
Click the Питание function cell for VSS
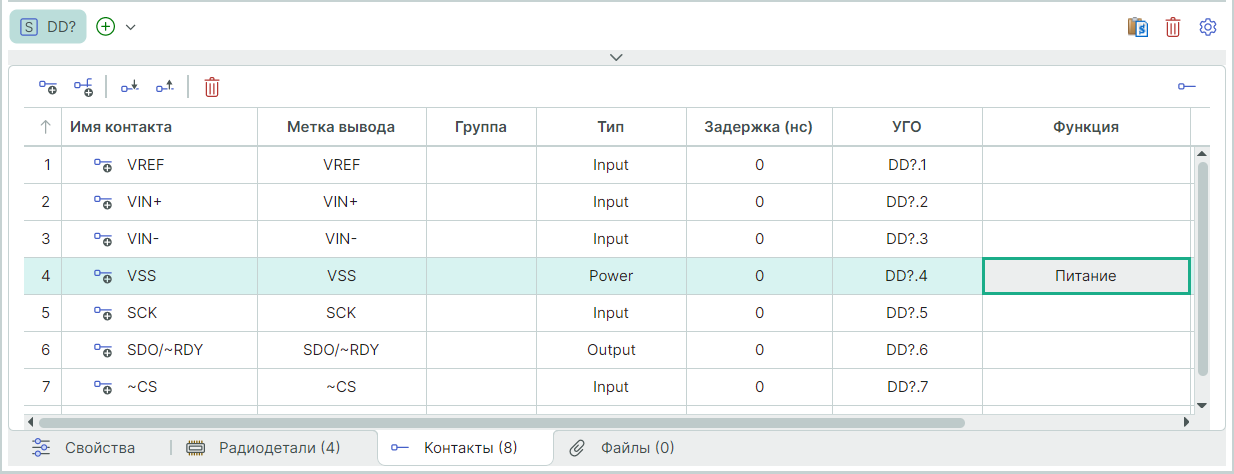(x=1086, y=276)
